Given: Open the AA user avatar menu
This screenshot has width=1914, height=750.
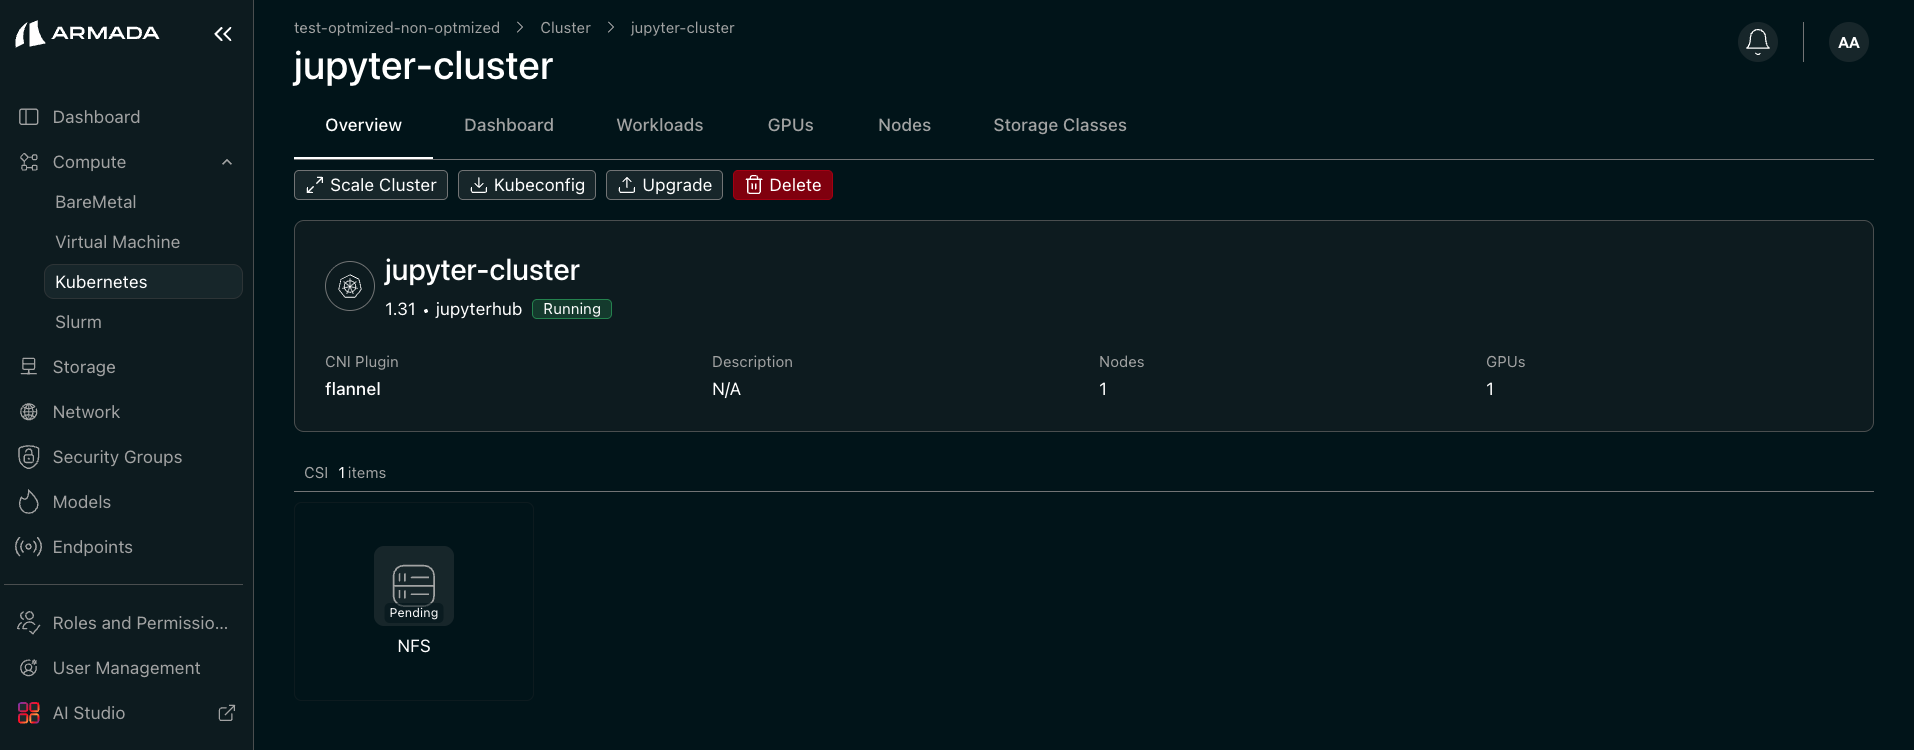Looking at the screenshot, I should point(1848,42).
